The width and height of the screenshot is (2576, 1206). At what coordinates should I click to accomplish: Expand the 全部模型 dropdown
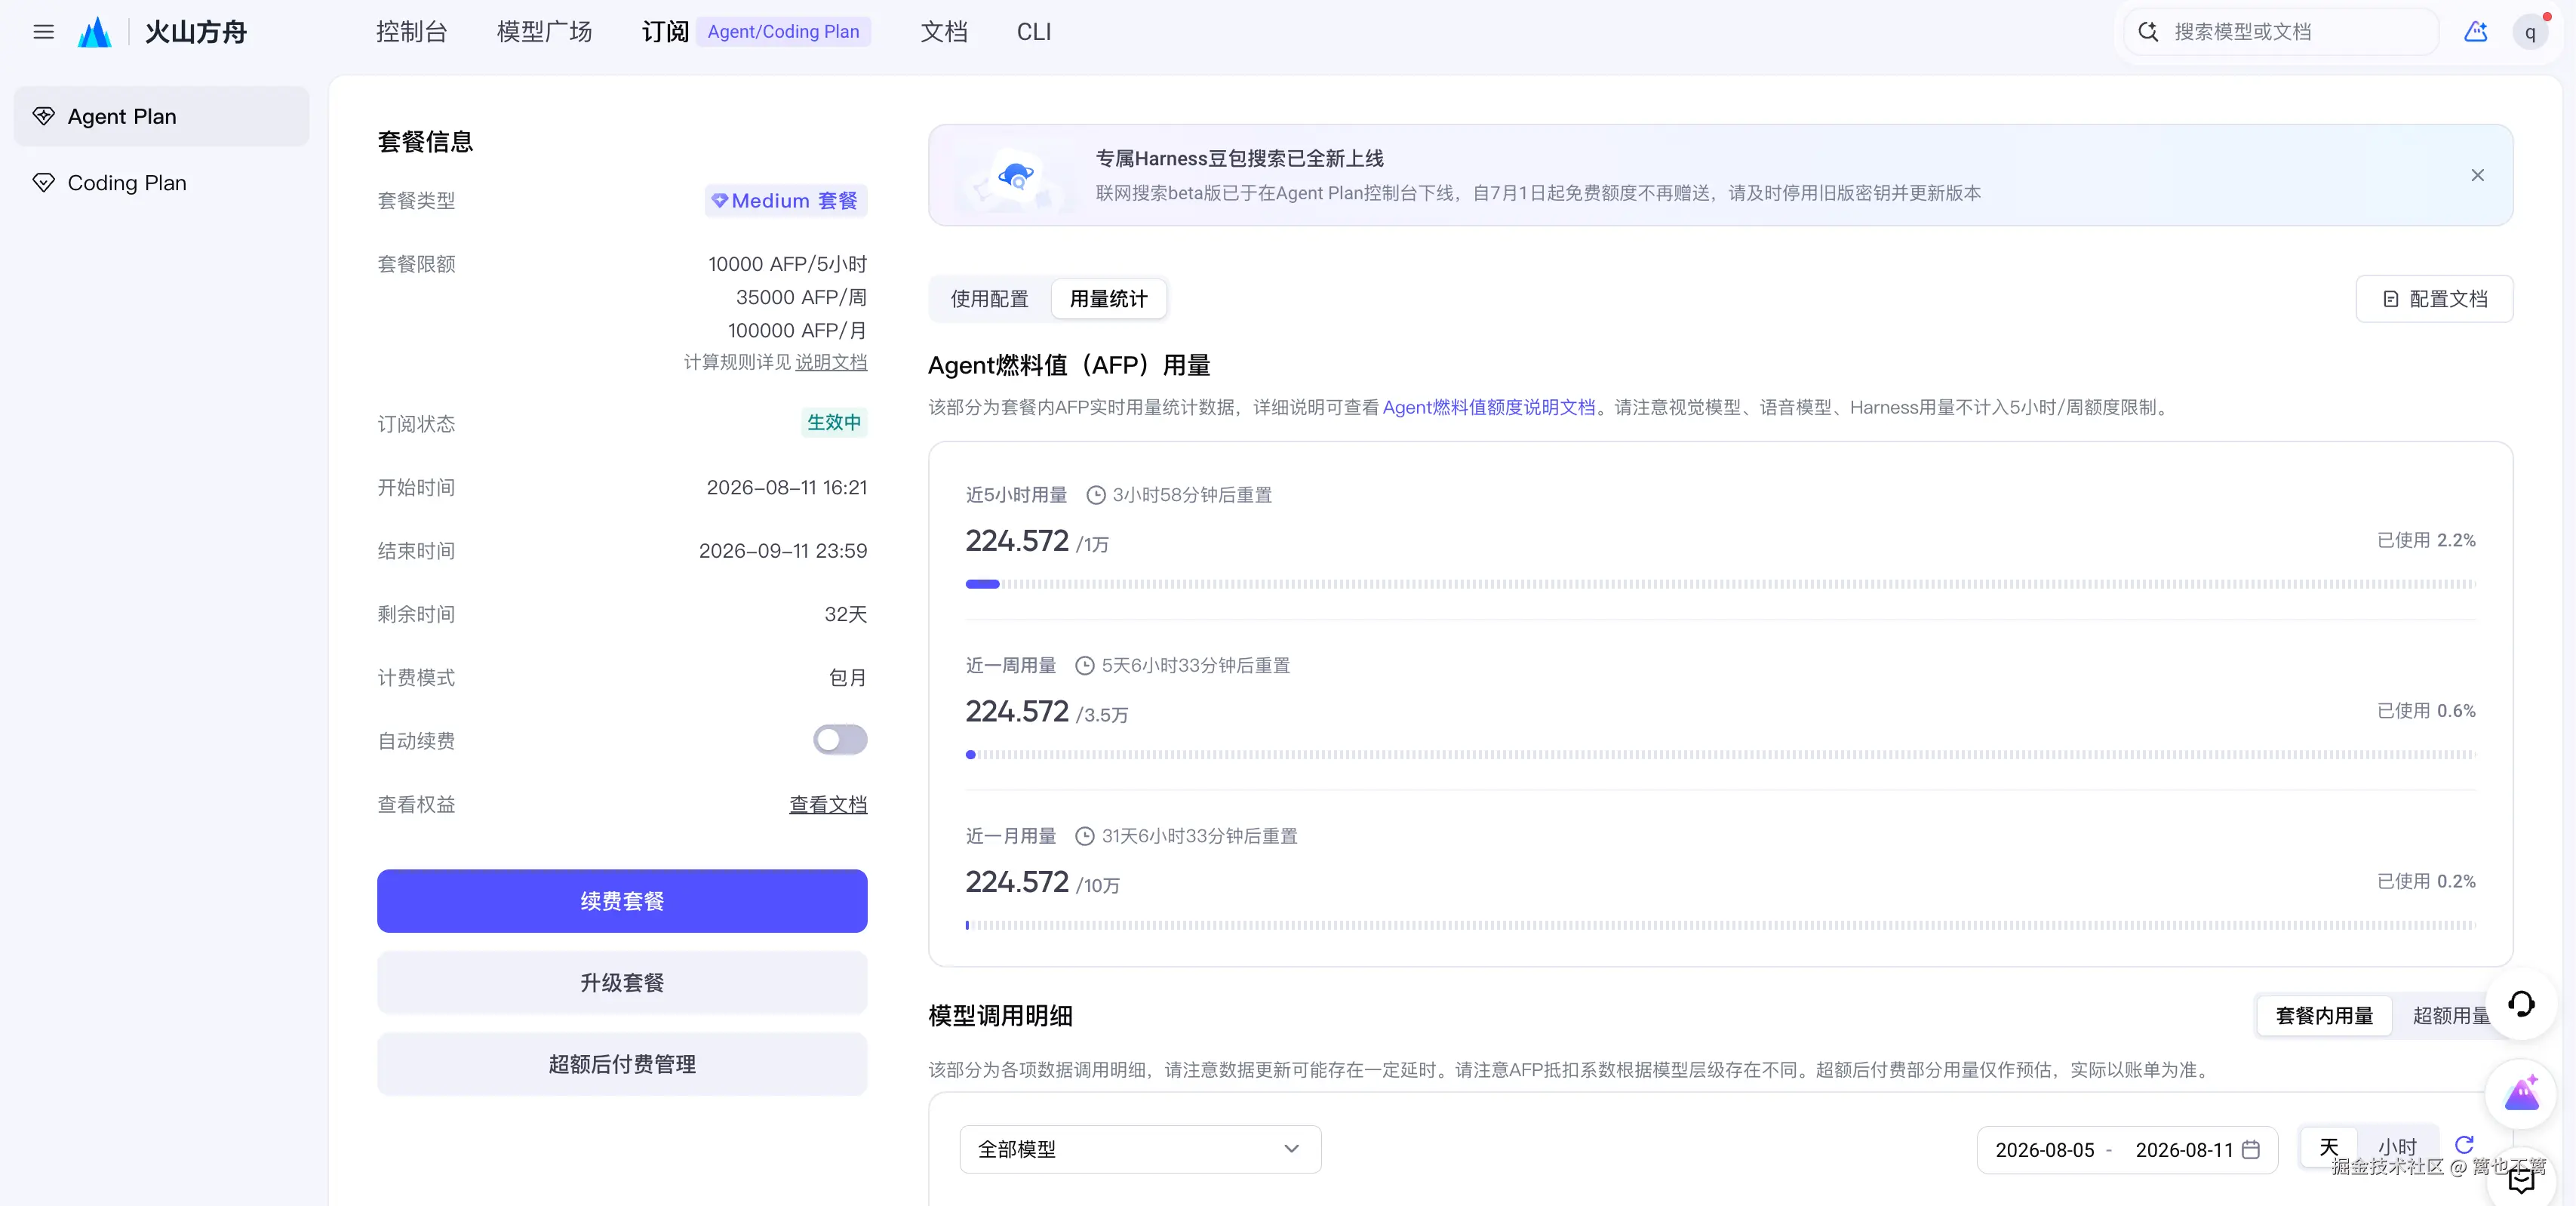point(1140,1149)
